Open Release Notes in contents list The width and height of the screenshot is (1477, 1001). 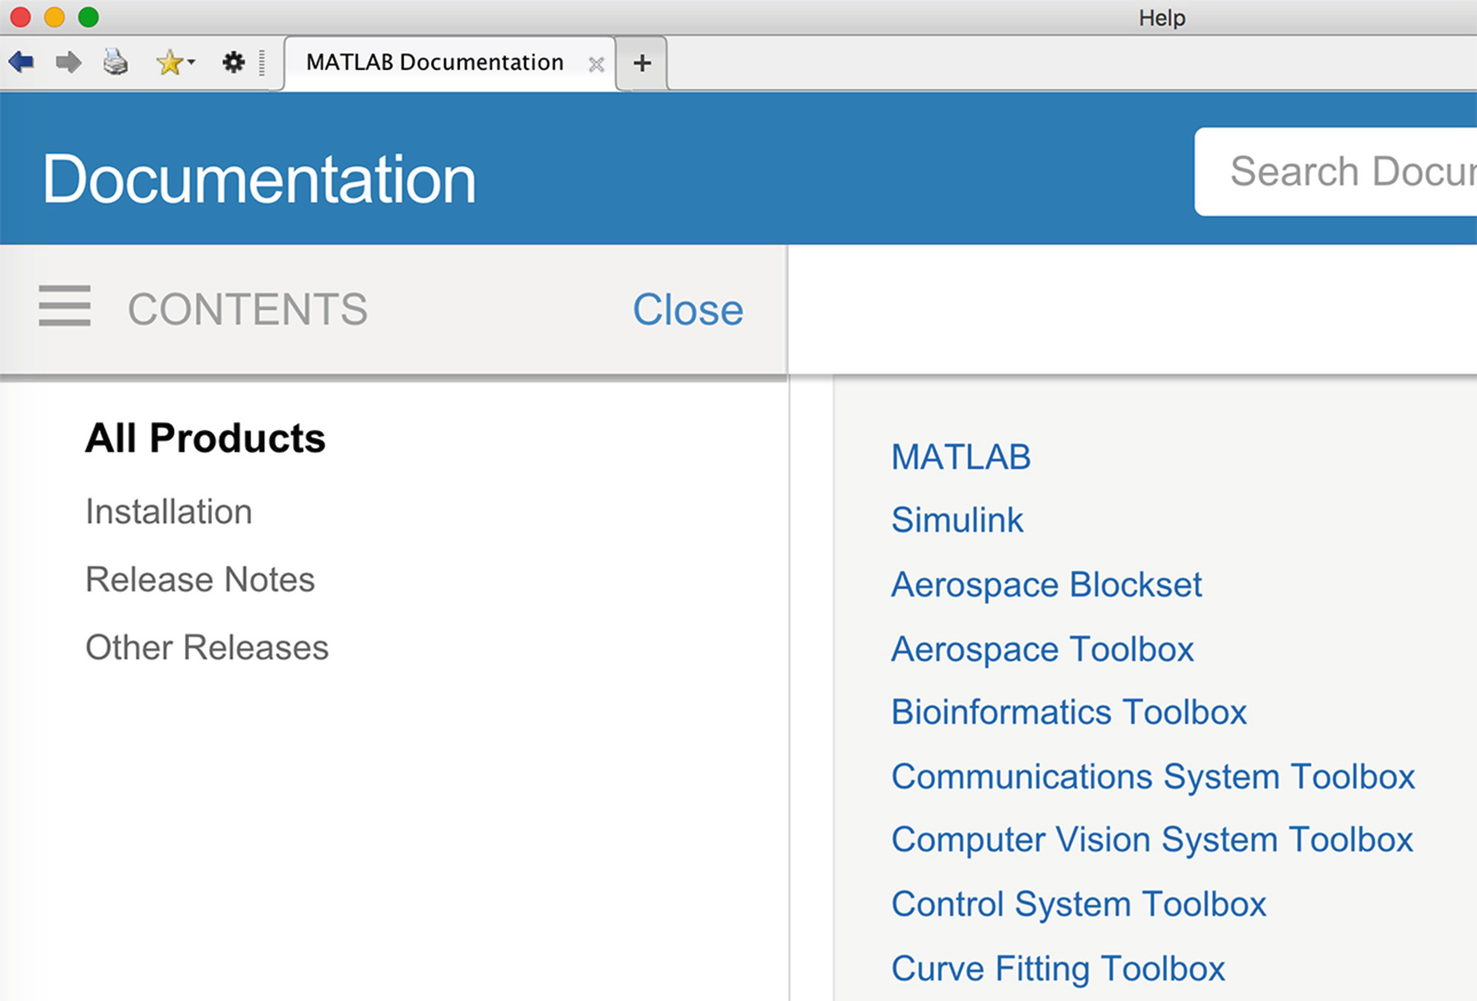[x=200, y=580]
